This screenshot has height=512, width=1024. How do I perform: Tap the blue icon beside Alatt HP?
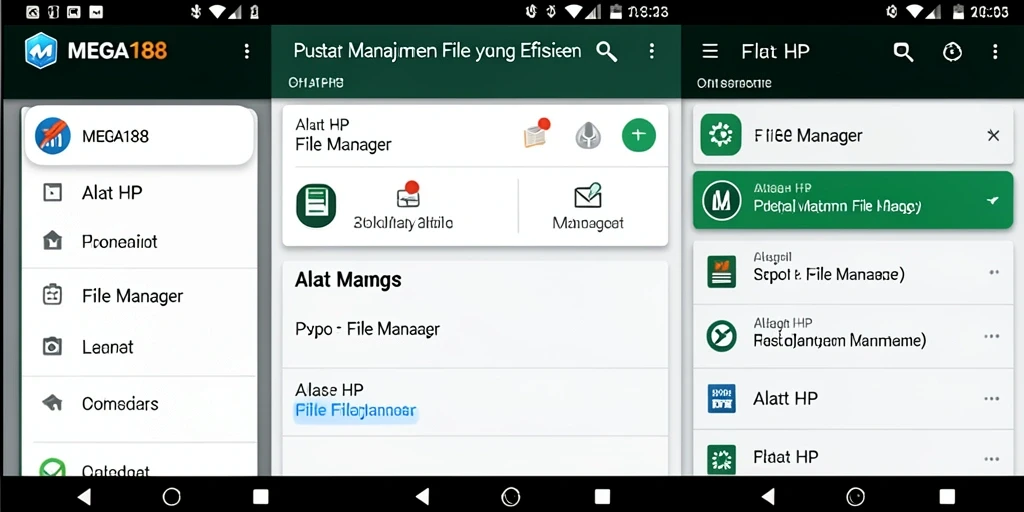coord(722,398)
